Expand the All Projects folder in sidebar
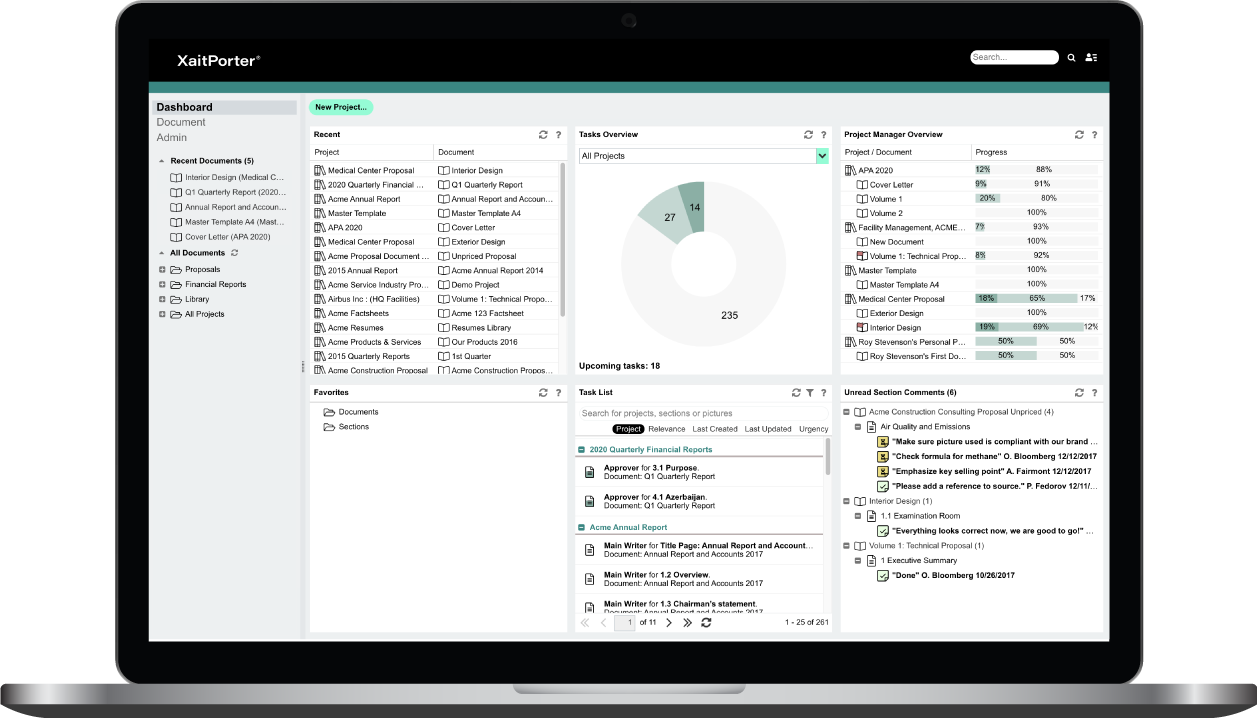This screenshot has height=718, width=1257. (162, 314)
